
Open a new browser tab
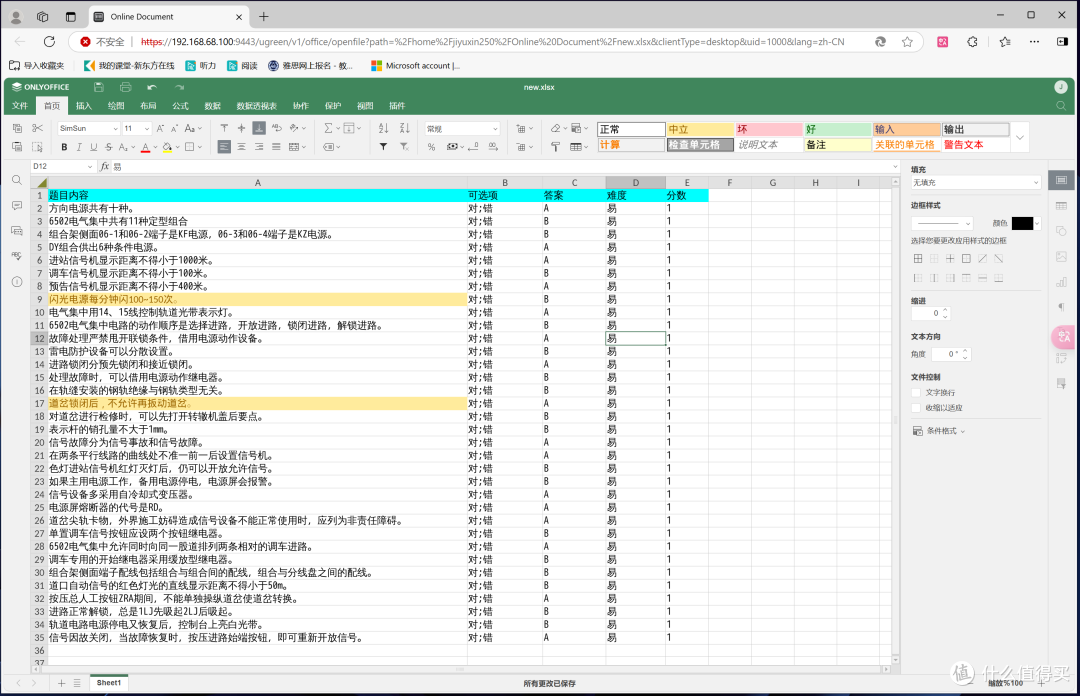[264, 17]
